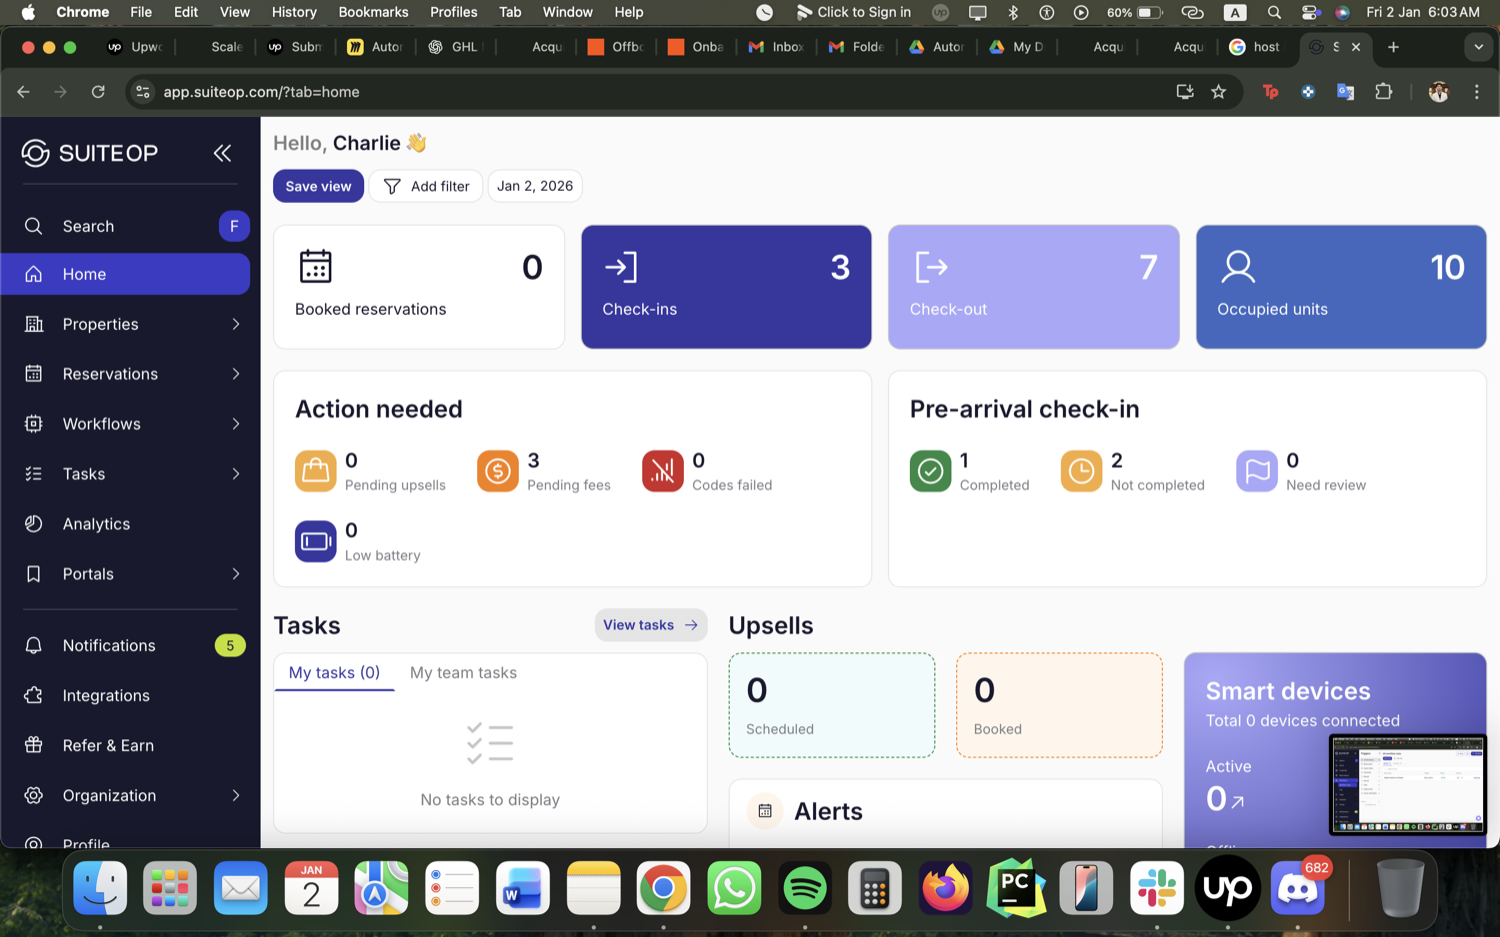Reload the page in Chrome
The image size is (1500, 937).
98,92
